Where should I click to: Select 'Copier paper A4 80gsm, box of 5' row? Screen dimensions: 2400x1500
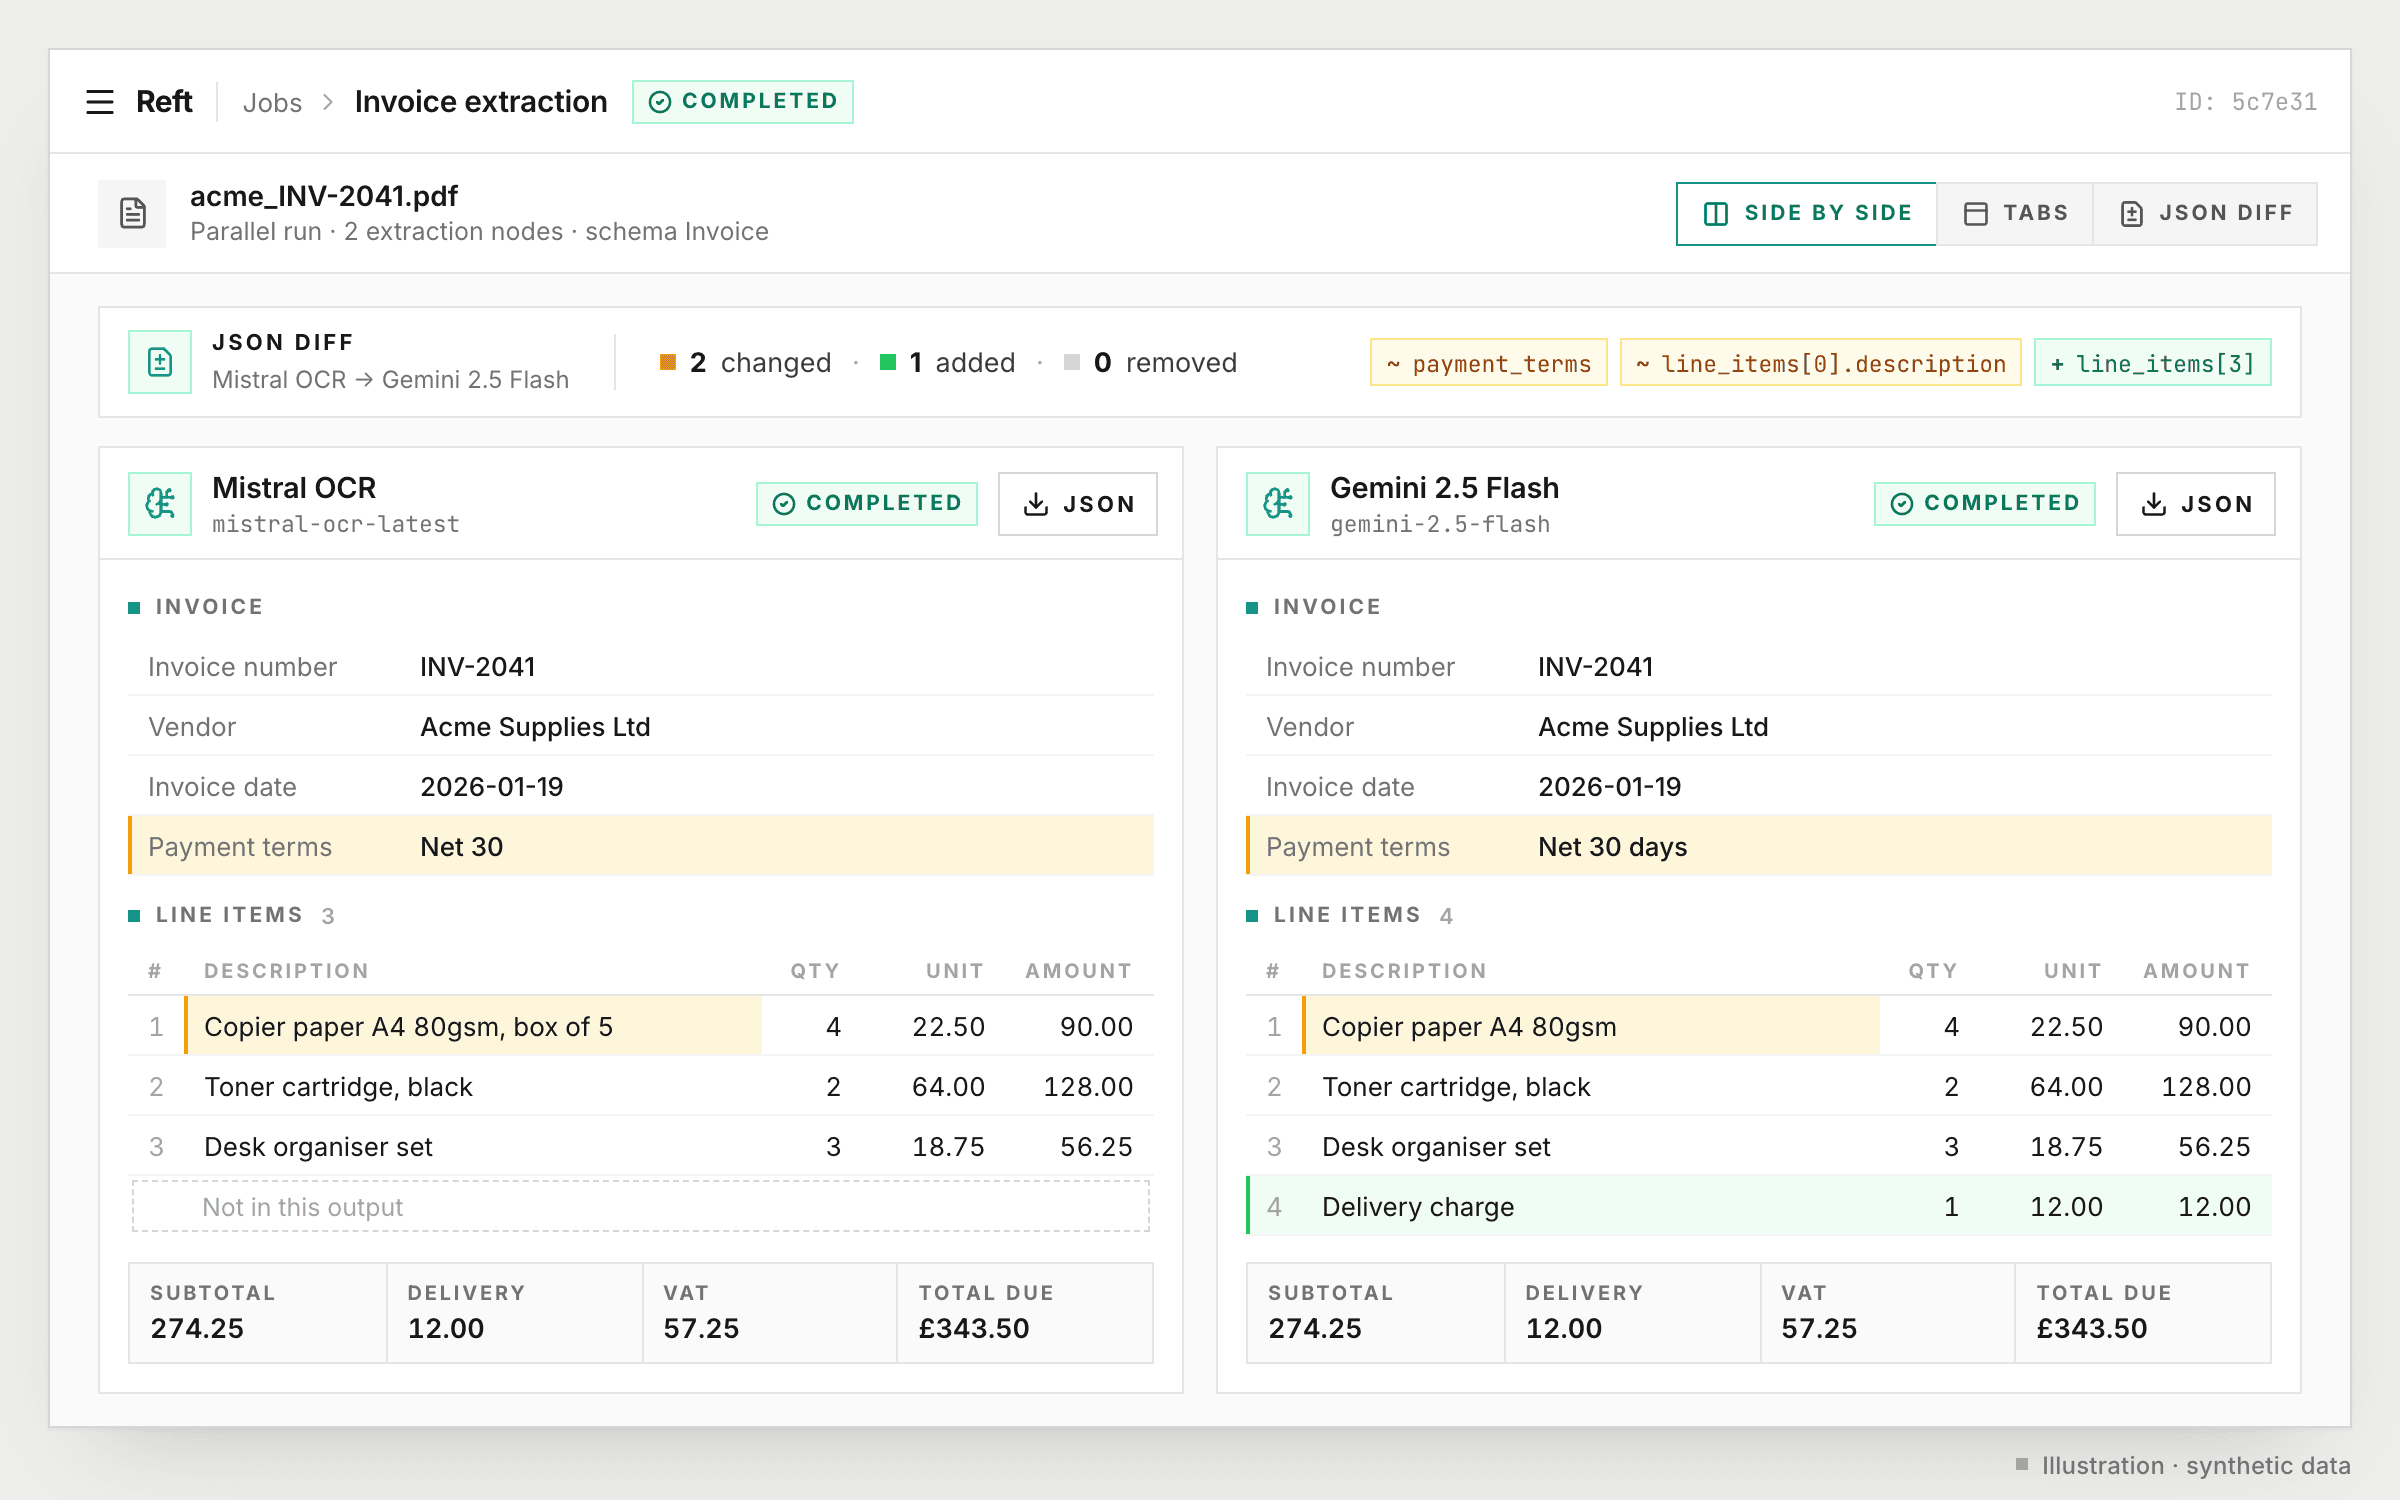point(641,1026)
